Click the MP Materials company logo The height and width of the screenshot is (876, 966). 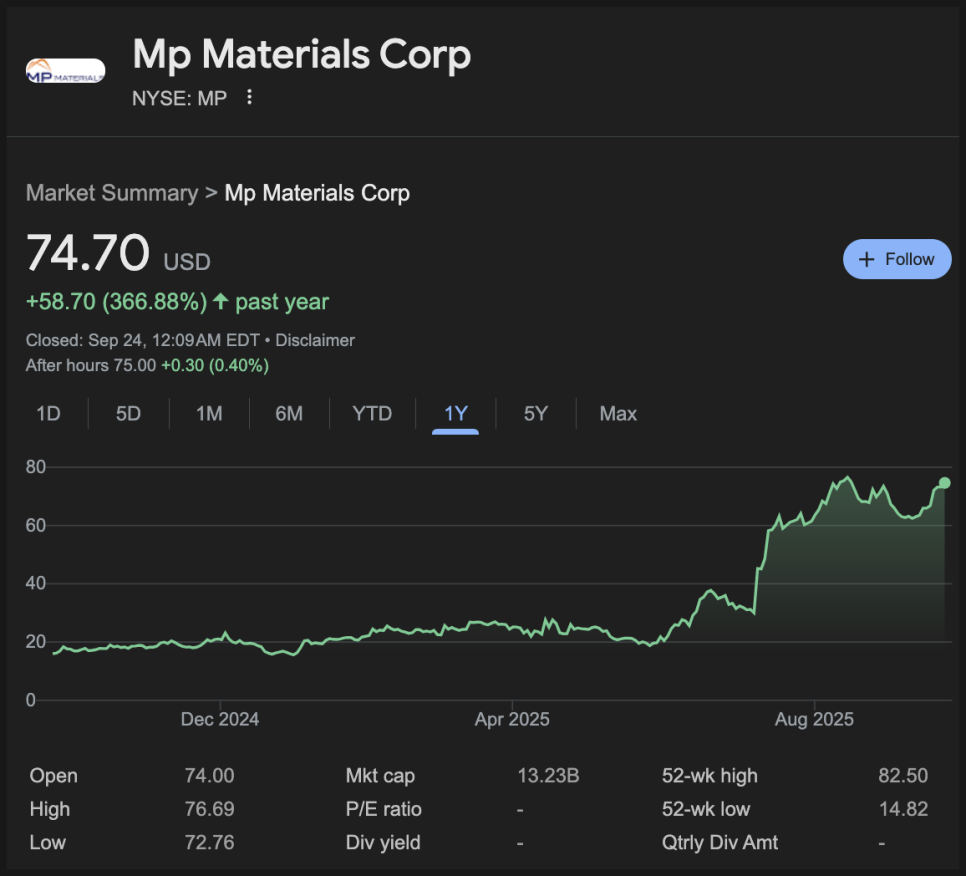click(x=65, y=71)
